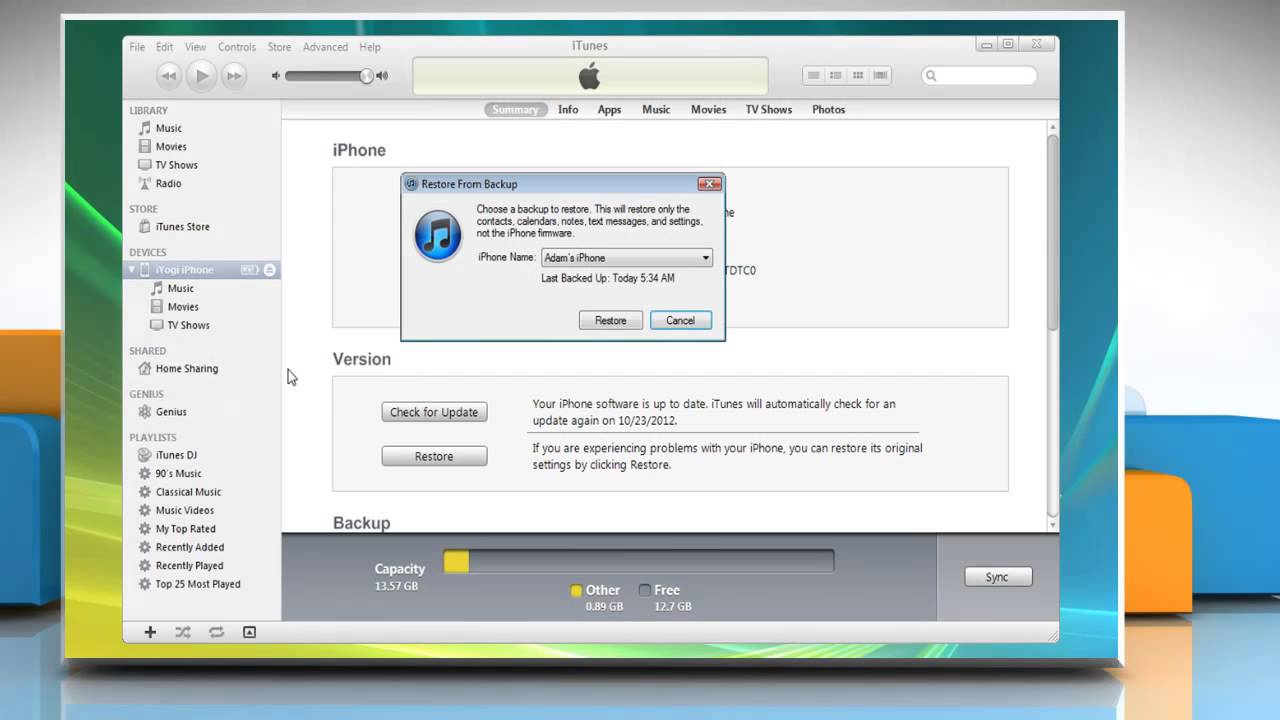Skip back with the rewind button
This screenshot has width=1280, height=720.
[169, 75]
